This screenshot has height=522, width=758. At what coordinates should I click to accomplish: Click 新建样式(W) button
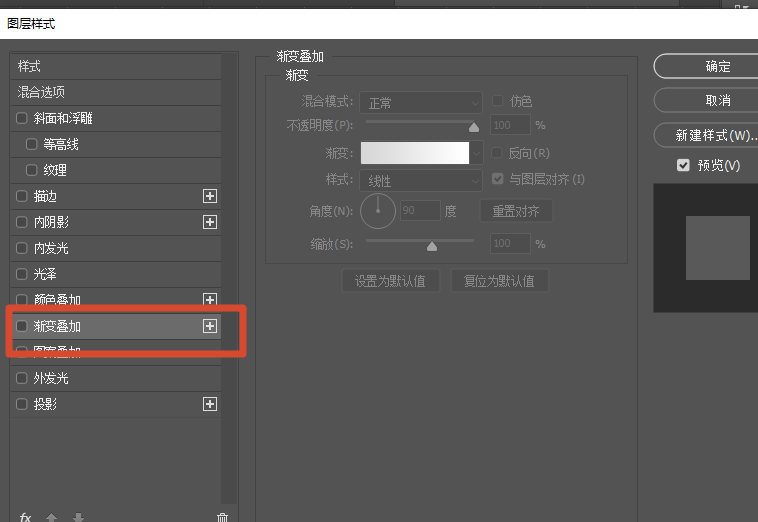tap(706, 135)
